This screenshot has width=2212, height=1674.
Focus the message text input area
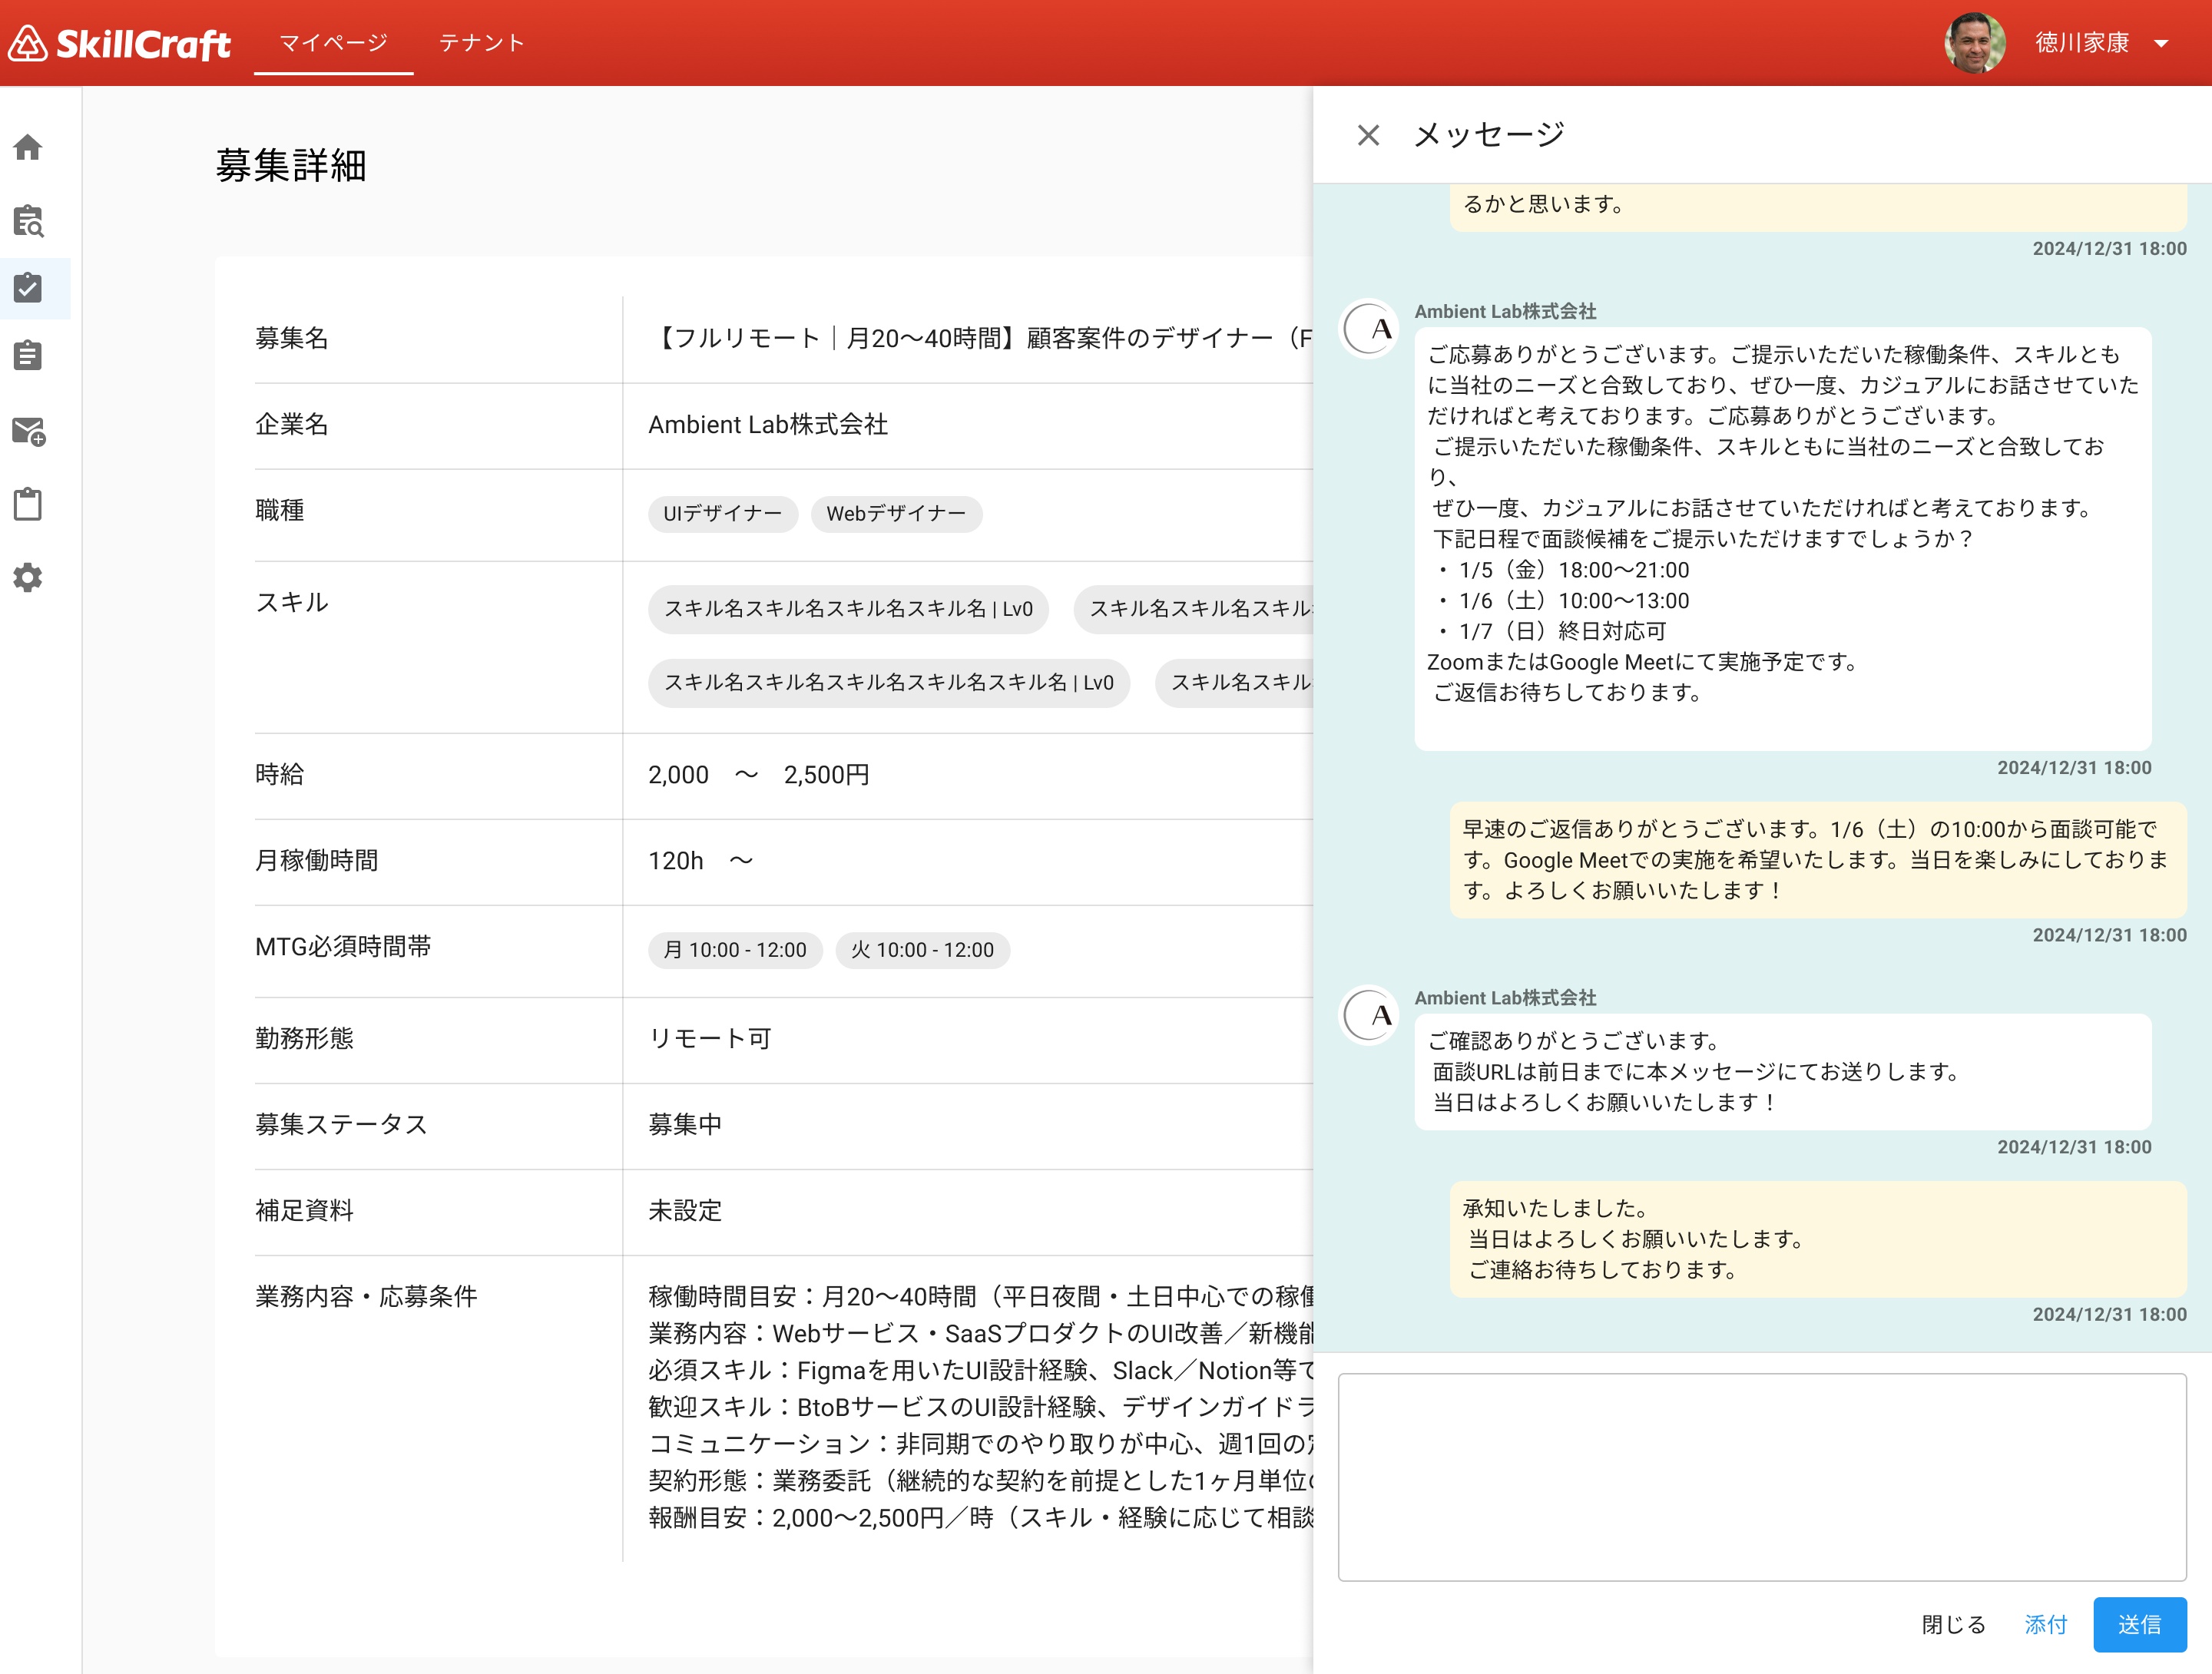pos(1762,1476)
